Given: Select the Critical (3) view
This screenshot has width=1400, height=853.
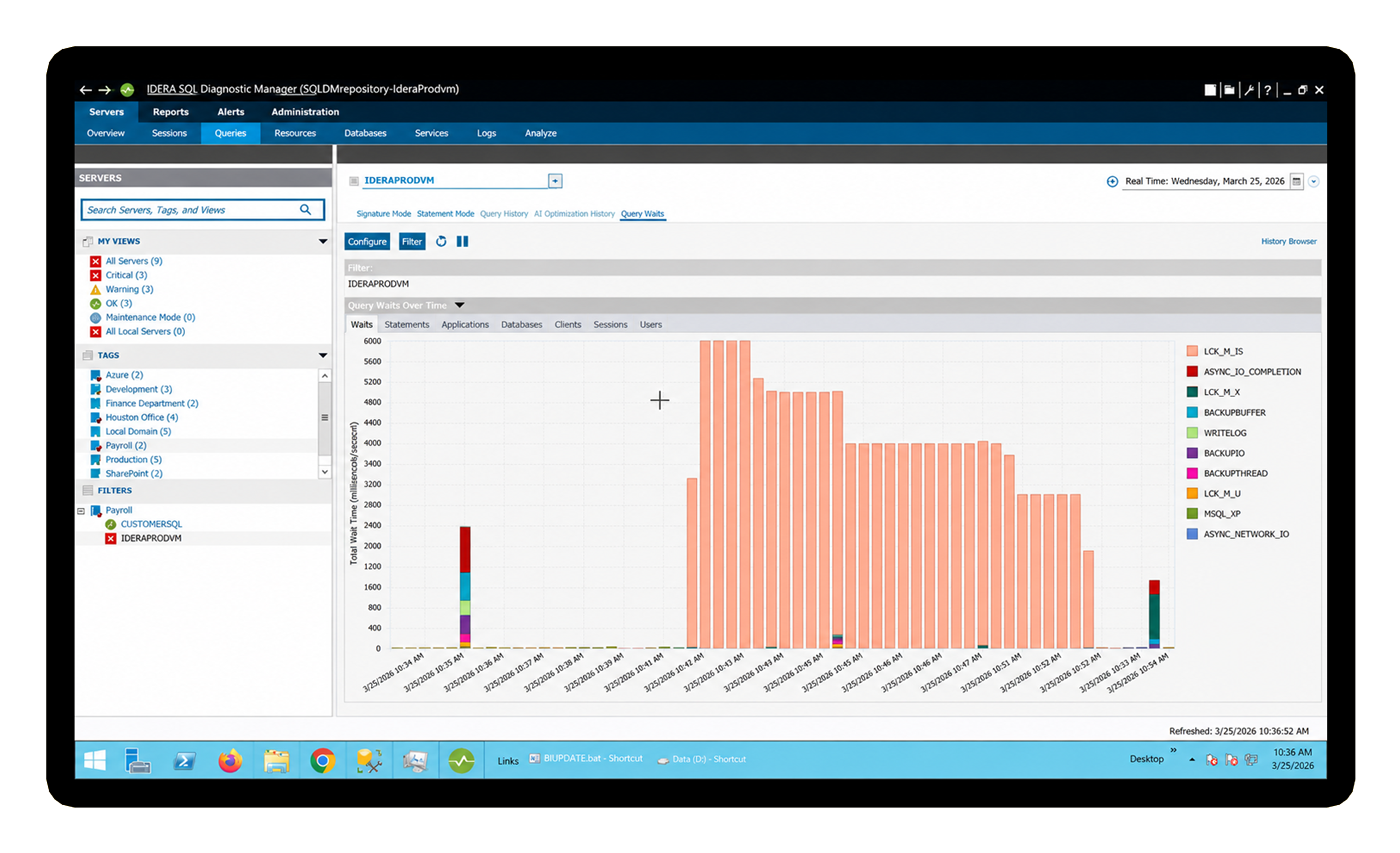Looking at the screenshot, I should [x=126, y=275].
